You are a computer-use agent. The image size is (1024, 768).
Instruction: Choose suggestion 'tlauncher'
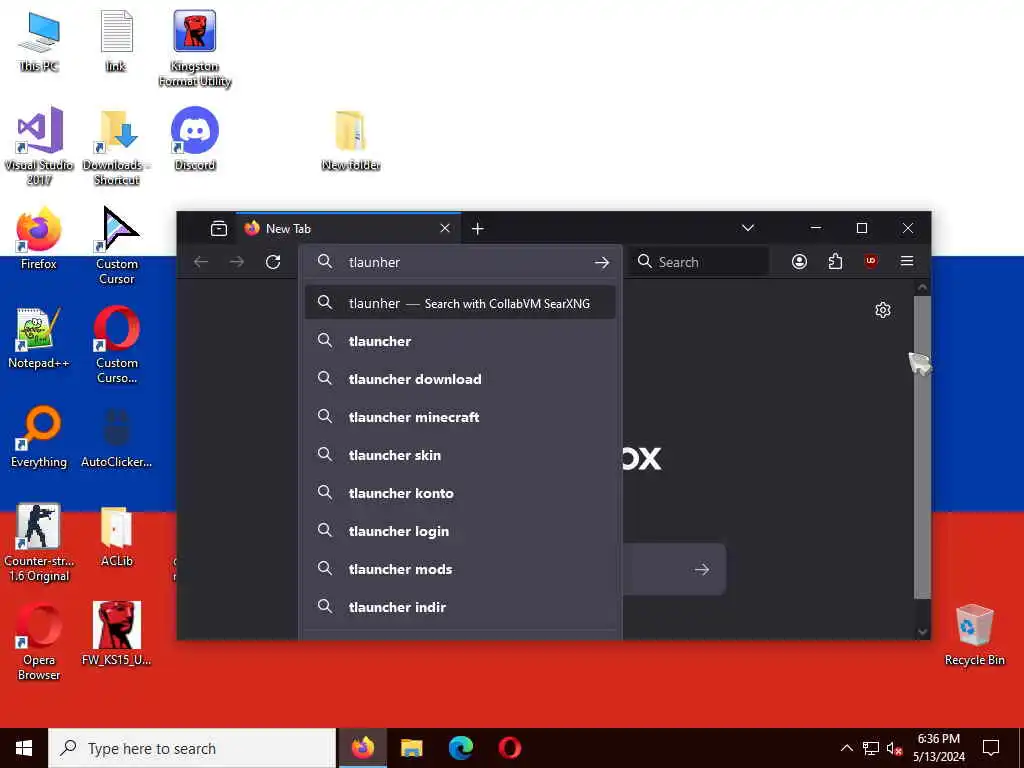[x=460, y=341]
